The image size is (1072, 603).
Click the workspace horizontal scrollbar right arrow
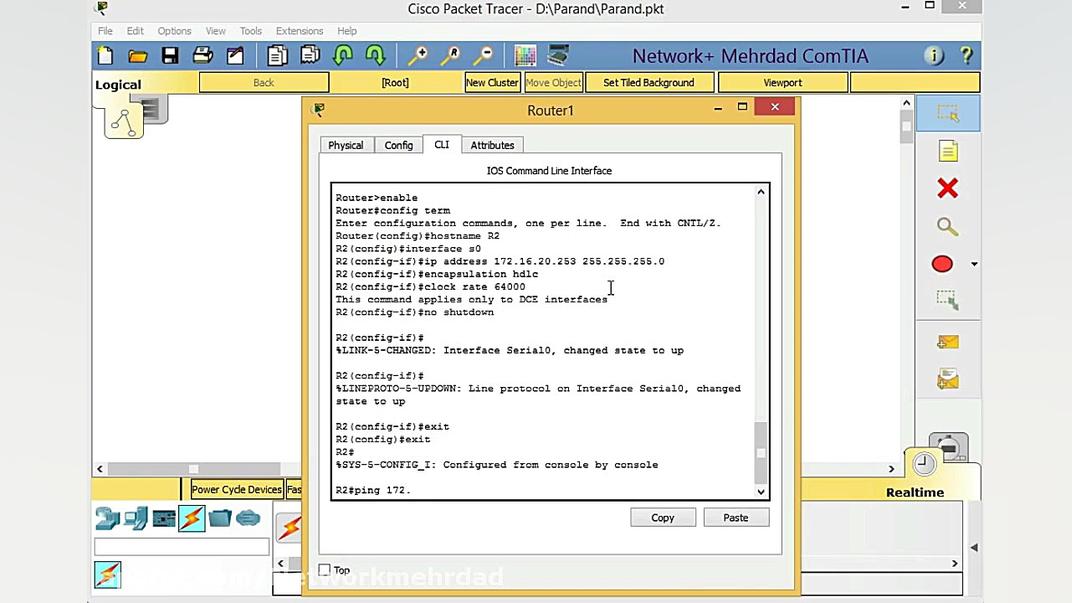click(891, 469)
